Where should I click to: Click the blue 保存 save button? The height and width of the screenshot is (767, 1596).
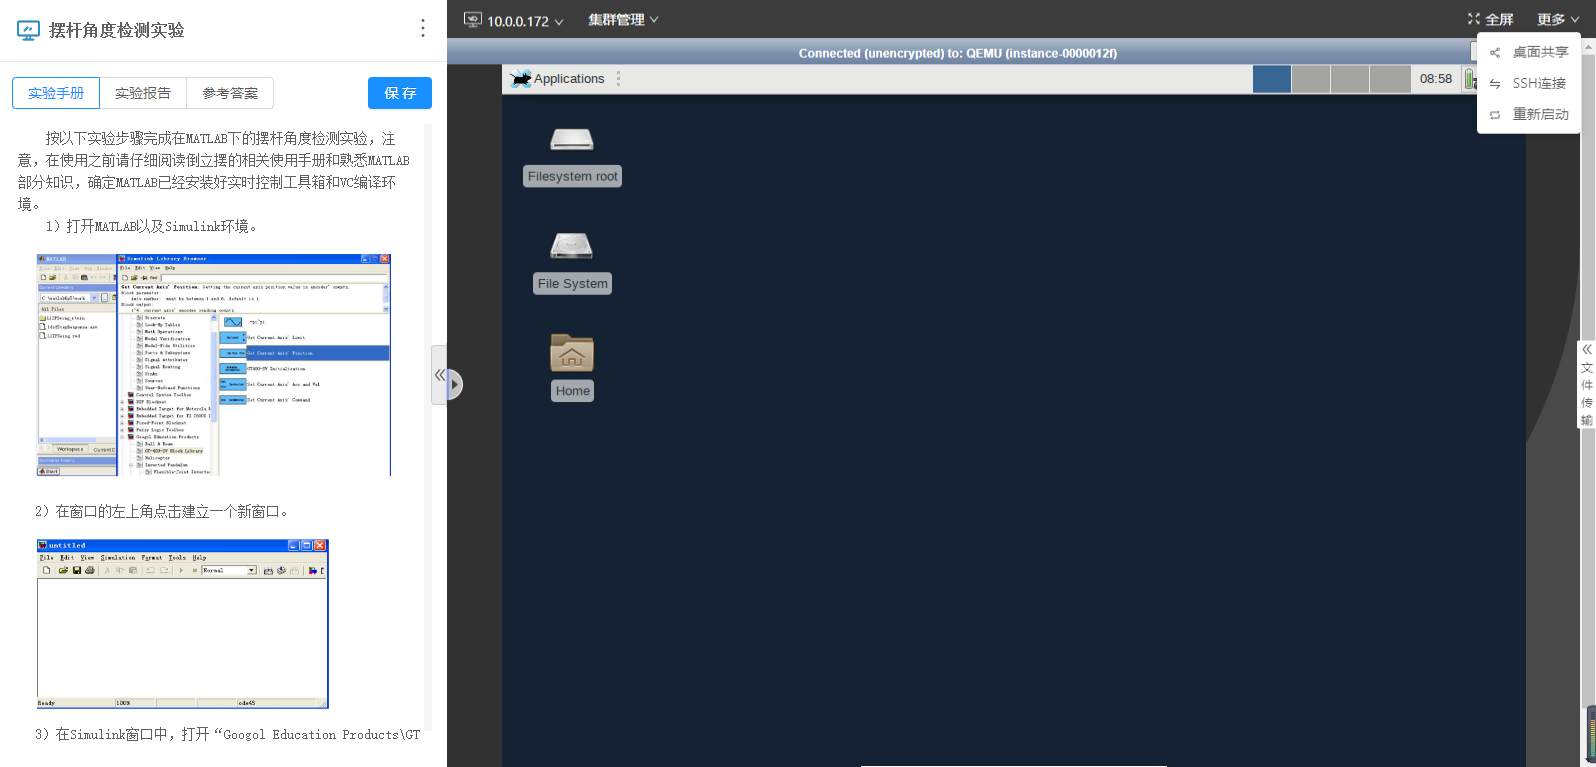click(400, 93)
